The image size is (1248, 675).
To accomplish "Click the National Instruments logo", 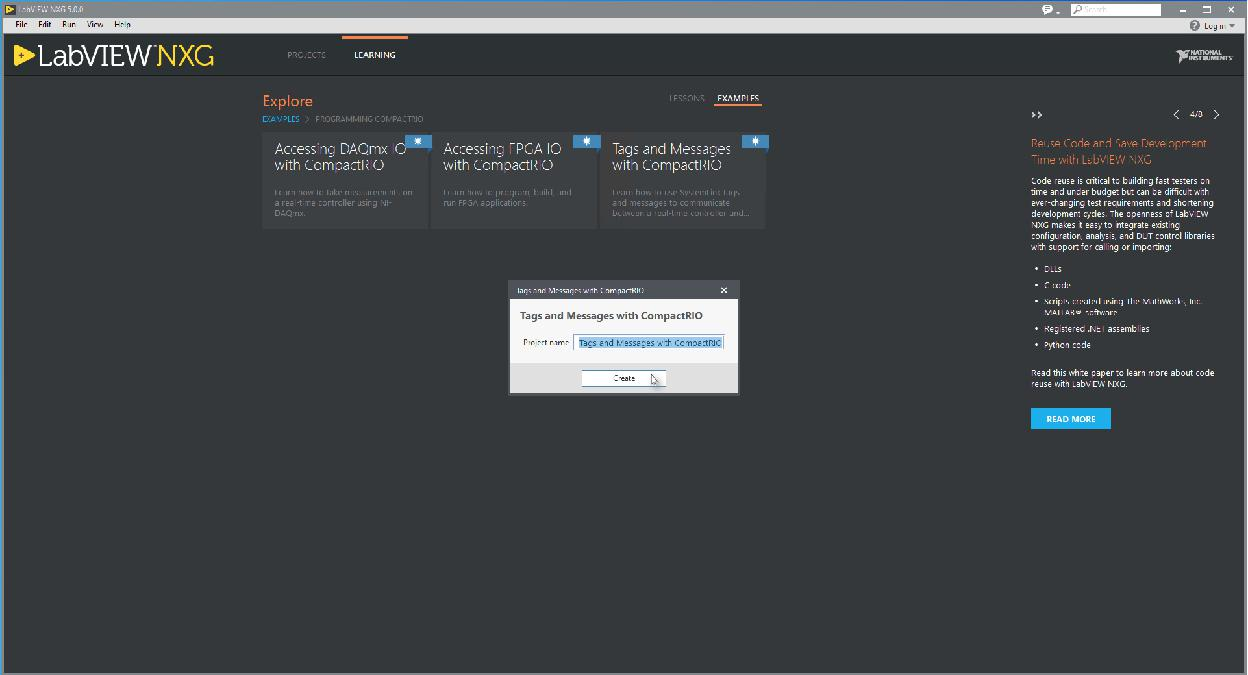I will pos(1204,56).
